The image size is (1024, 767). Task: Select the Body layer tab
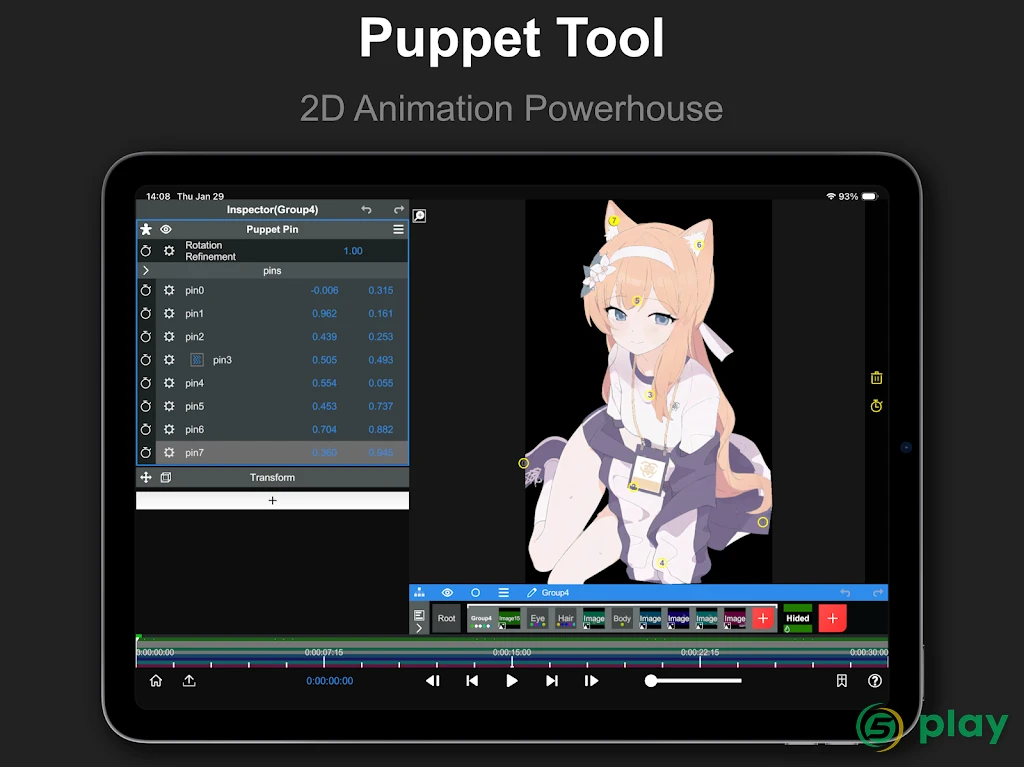click(622, 618)
